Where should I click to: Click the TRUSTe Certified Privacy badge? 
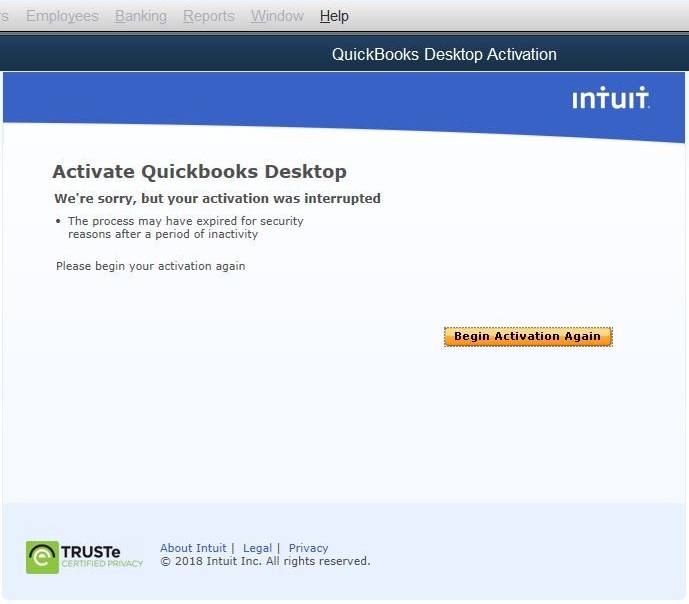[x=84, y=557]
